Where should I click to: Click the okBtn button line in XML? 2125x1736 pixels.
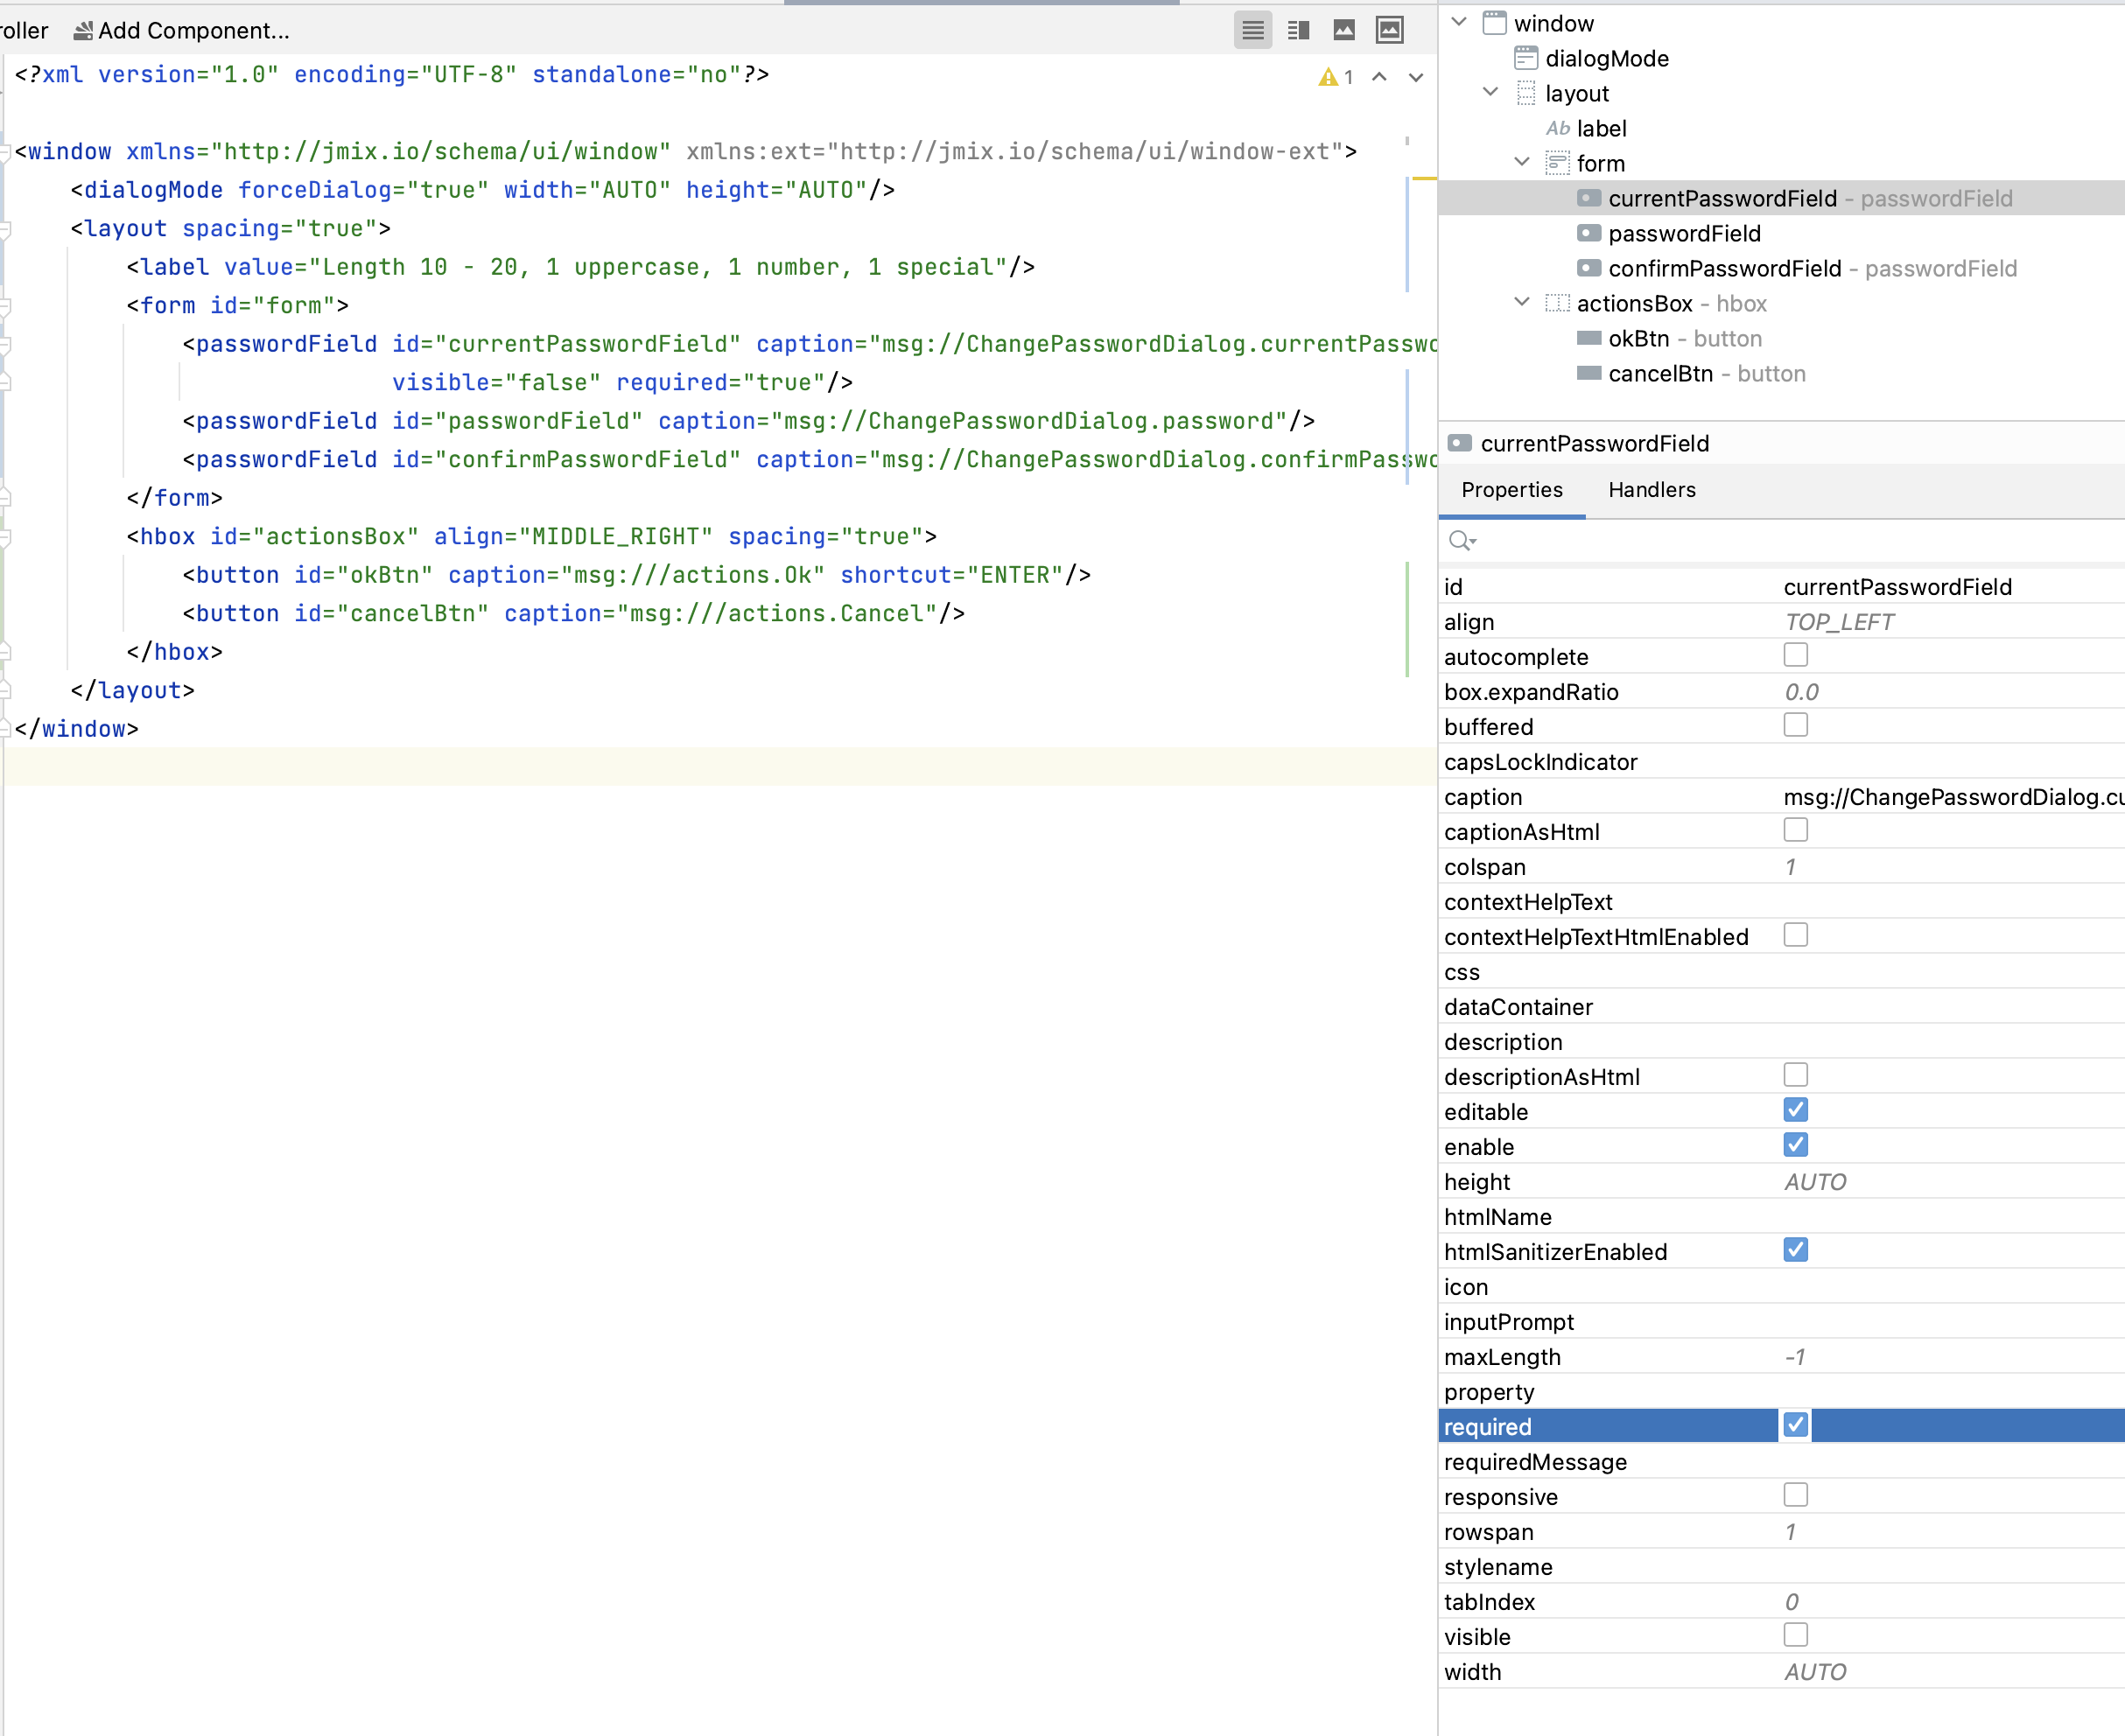(636, 575)
